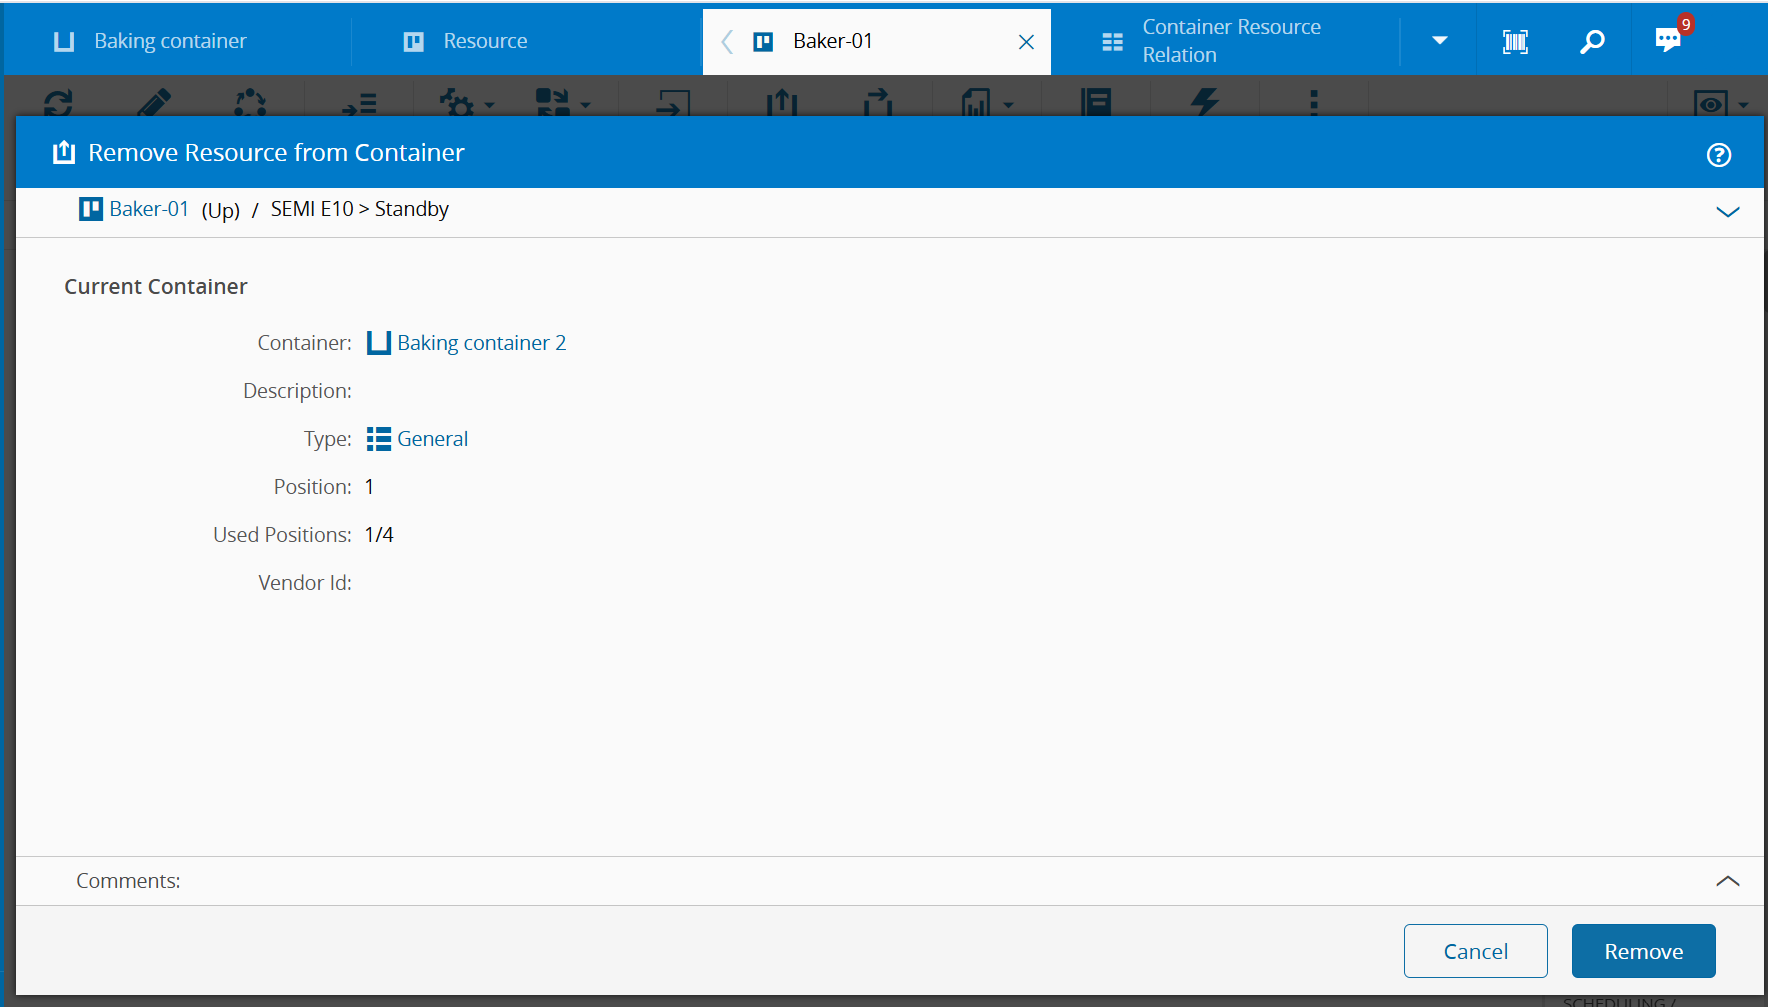Open the dropdown arrow beside the gear icon
Screen dimensions: 1768x1007
point(489,105)
